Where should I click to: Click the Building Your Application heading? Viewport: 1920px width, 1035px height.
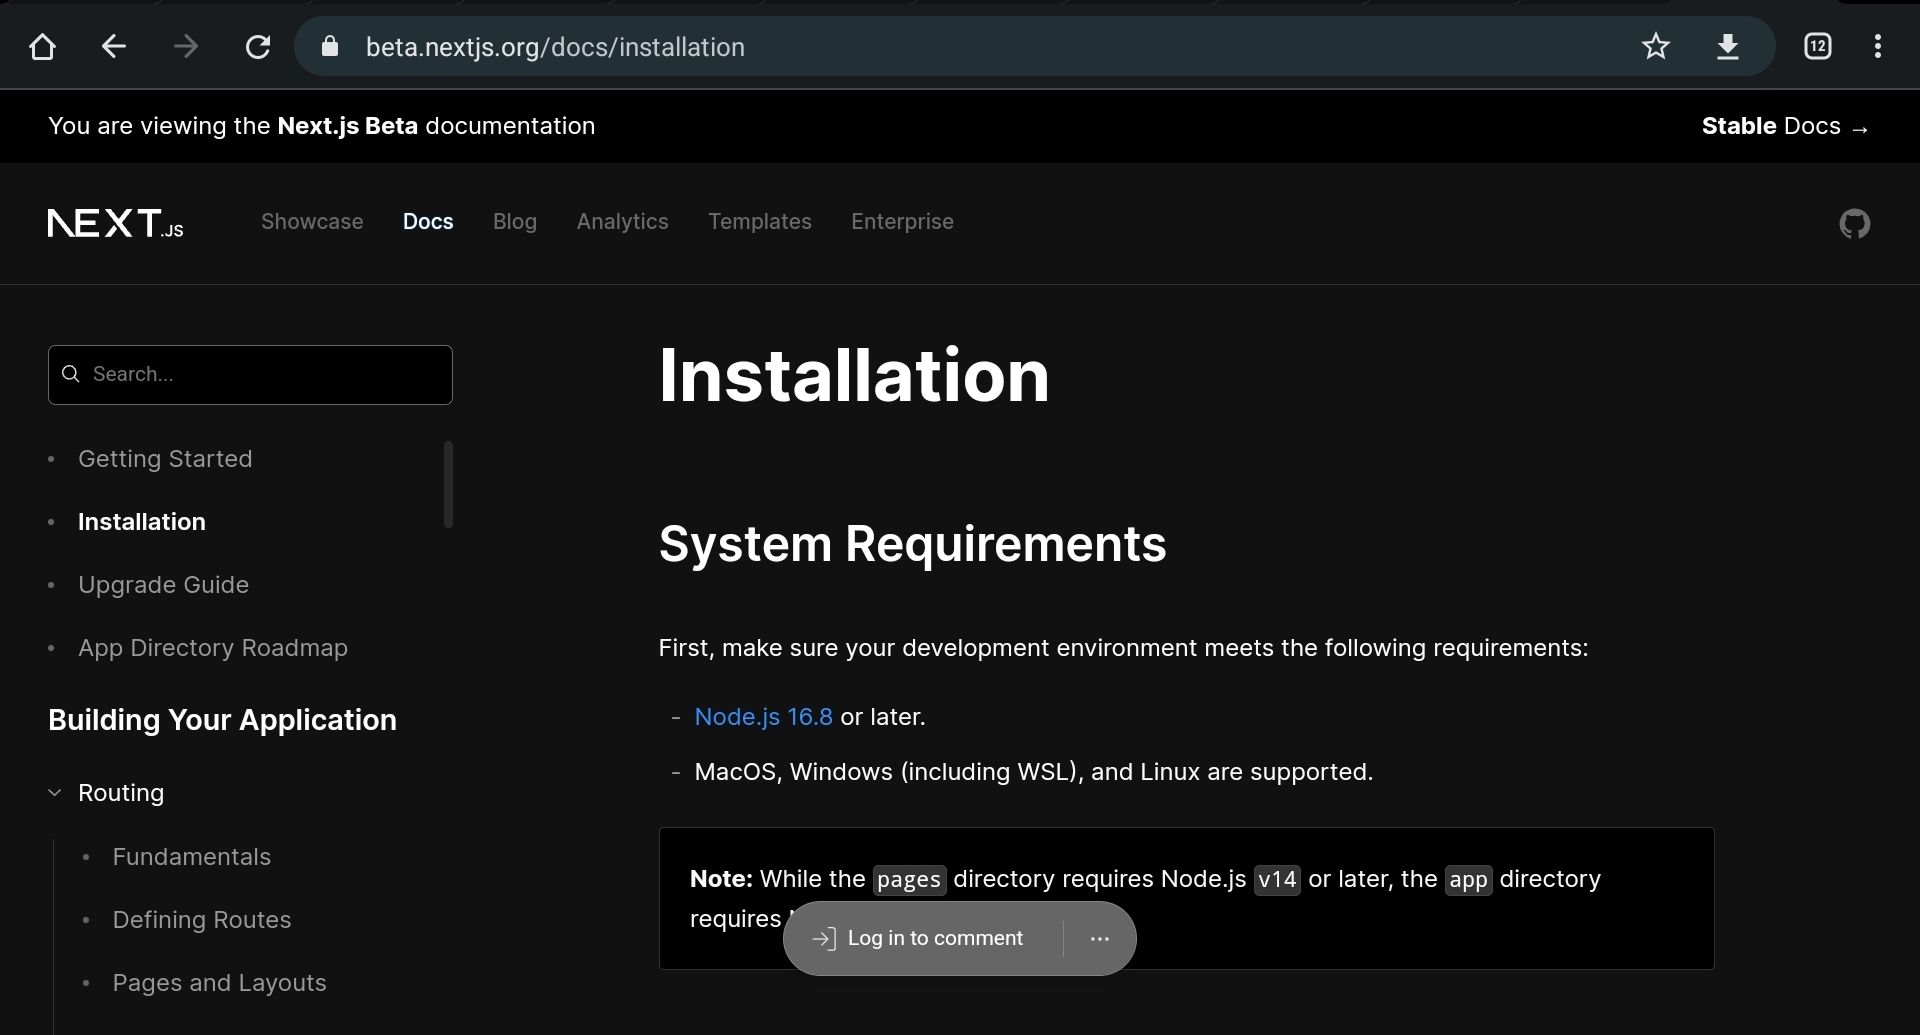click(x=222, y=720)
